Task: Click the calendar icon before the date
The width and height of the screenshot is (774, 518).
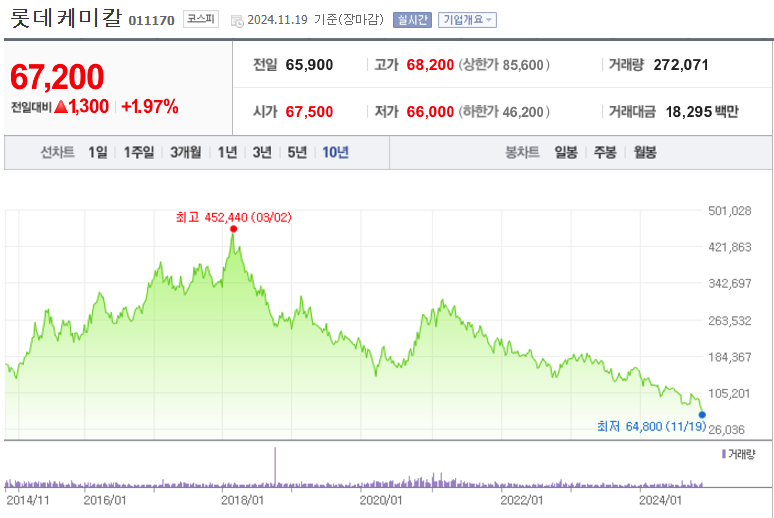Action: point(237,21)
